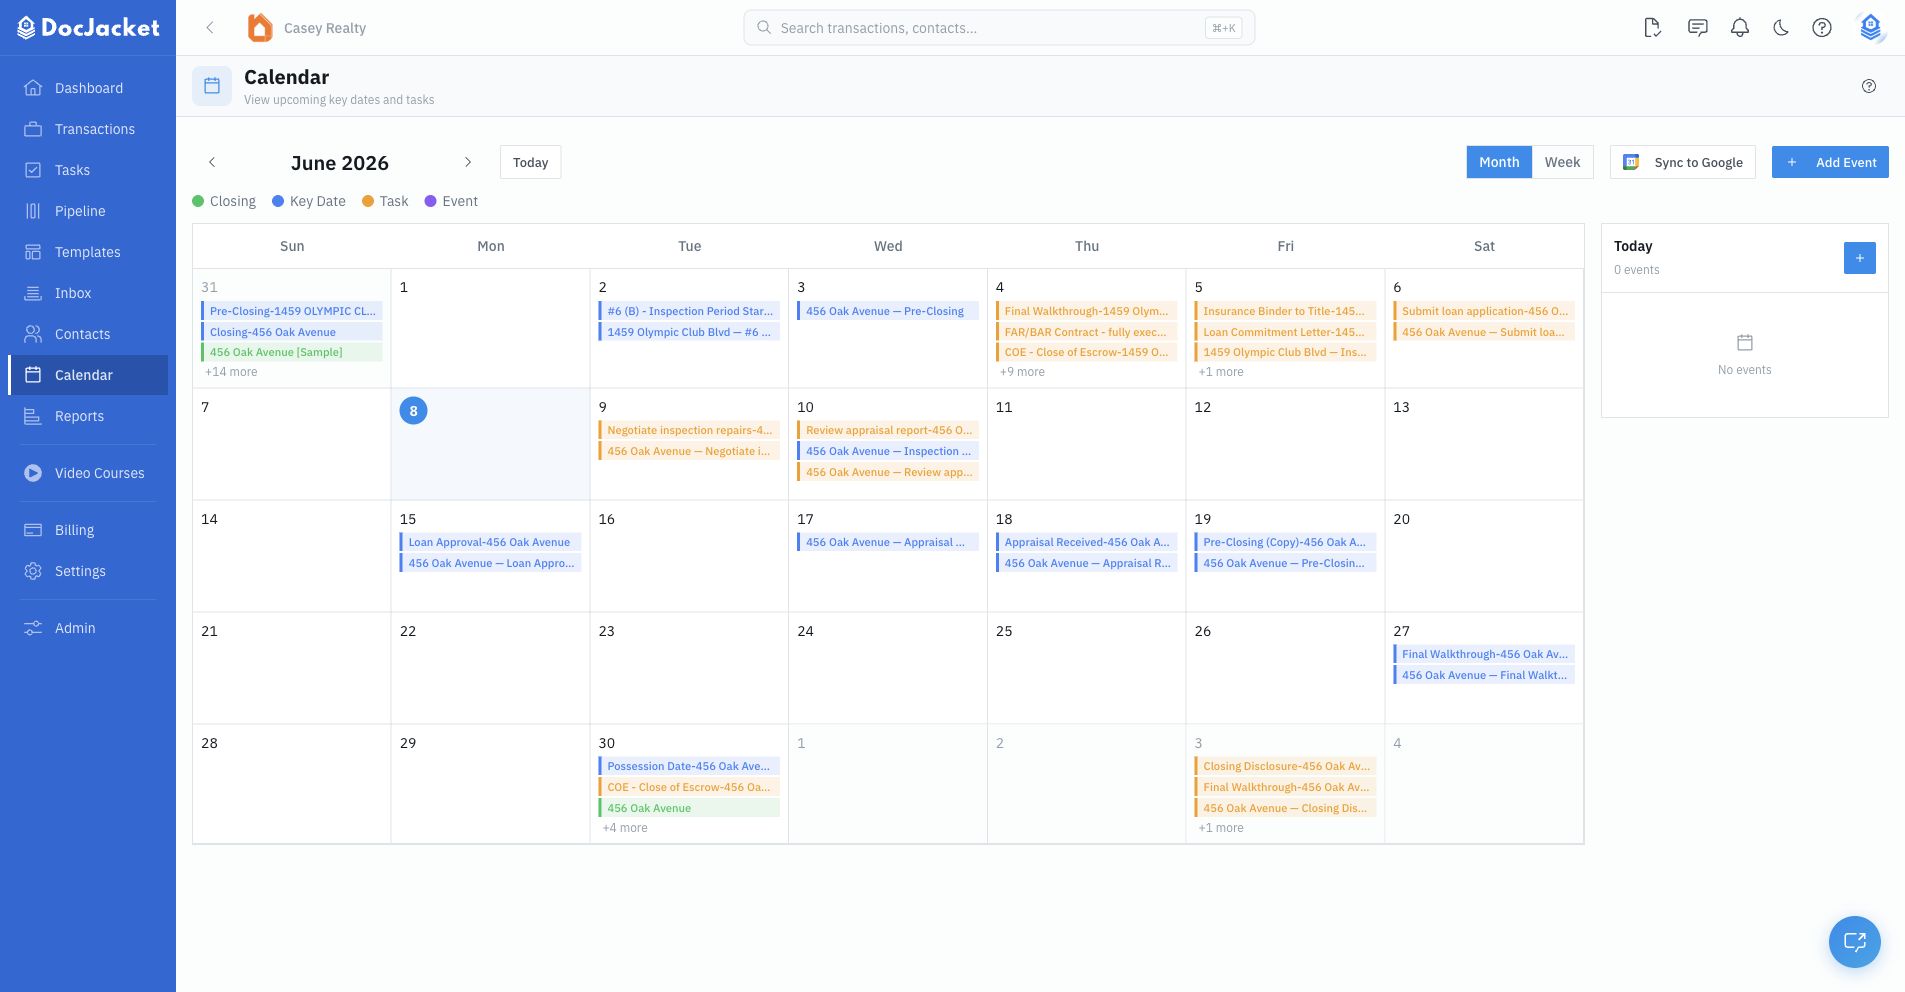Screen dimensions: 1905x992
Task: Toggle the Task legend filter
Action: coord(385,201)
